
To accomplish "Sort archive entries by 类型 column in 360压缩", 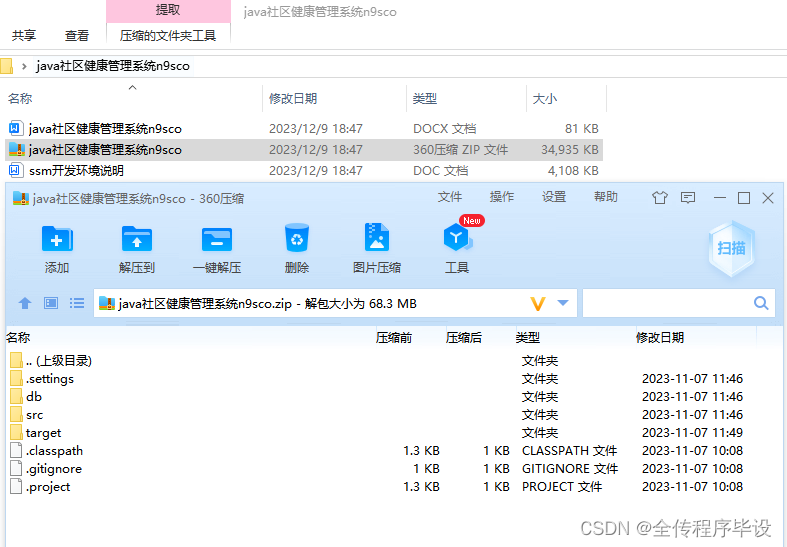I will coord(528,338).
